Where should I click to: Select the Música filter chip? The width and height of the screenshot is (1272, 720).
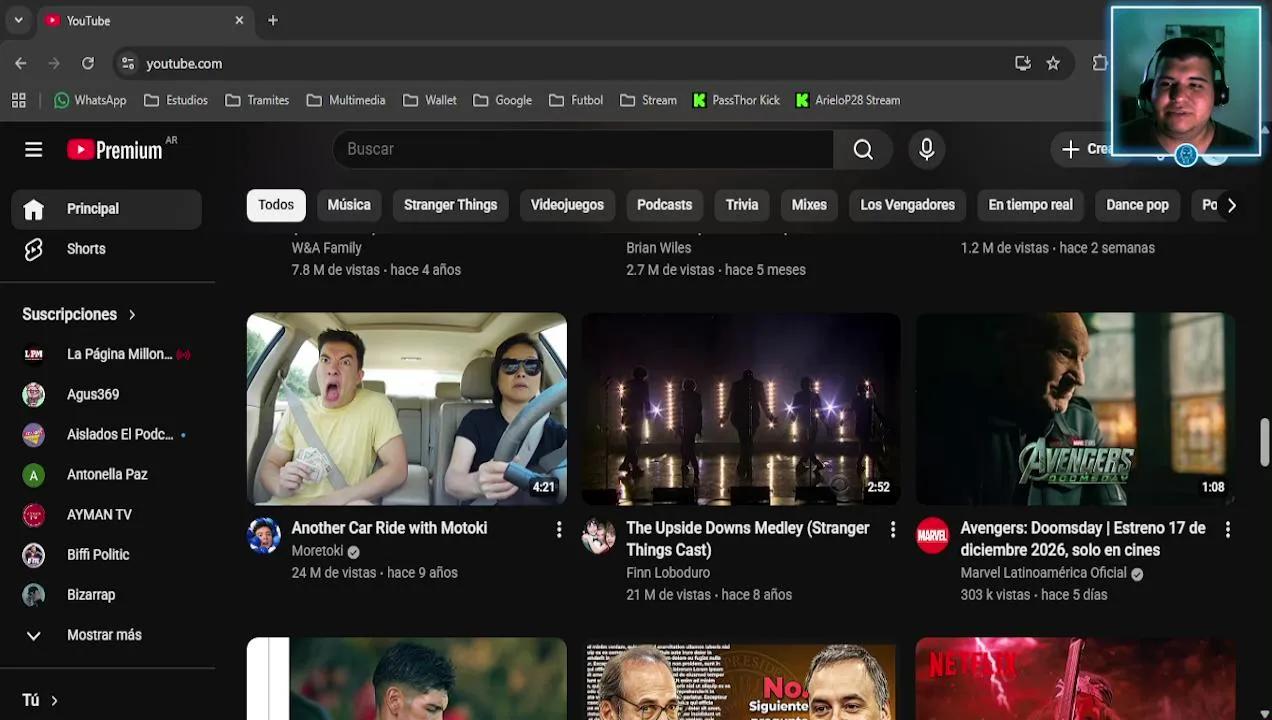pos(349,205)
